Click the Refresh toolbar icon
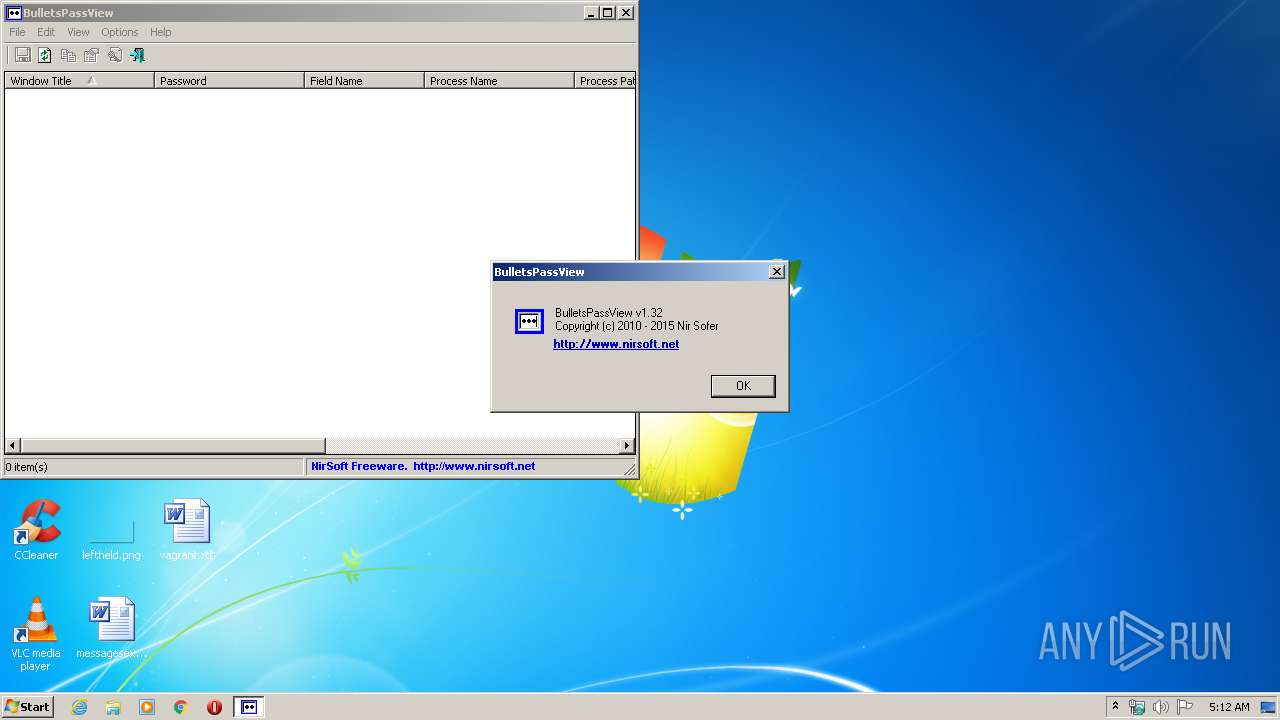 [x=45, y=55]
